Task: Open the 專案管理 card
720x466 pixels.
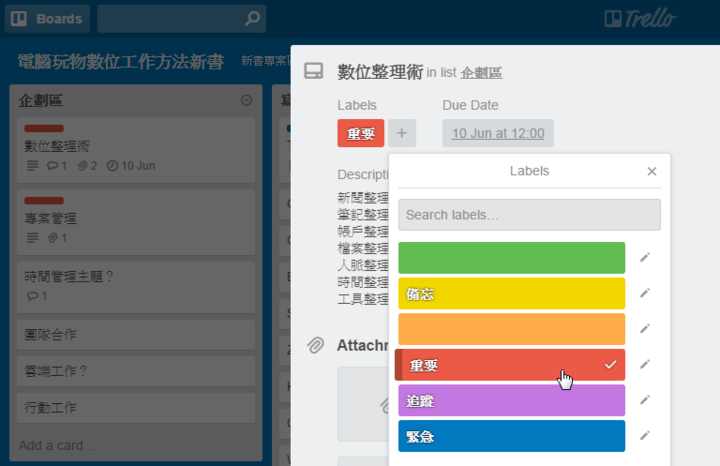Action: [136, 218]
